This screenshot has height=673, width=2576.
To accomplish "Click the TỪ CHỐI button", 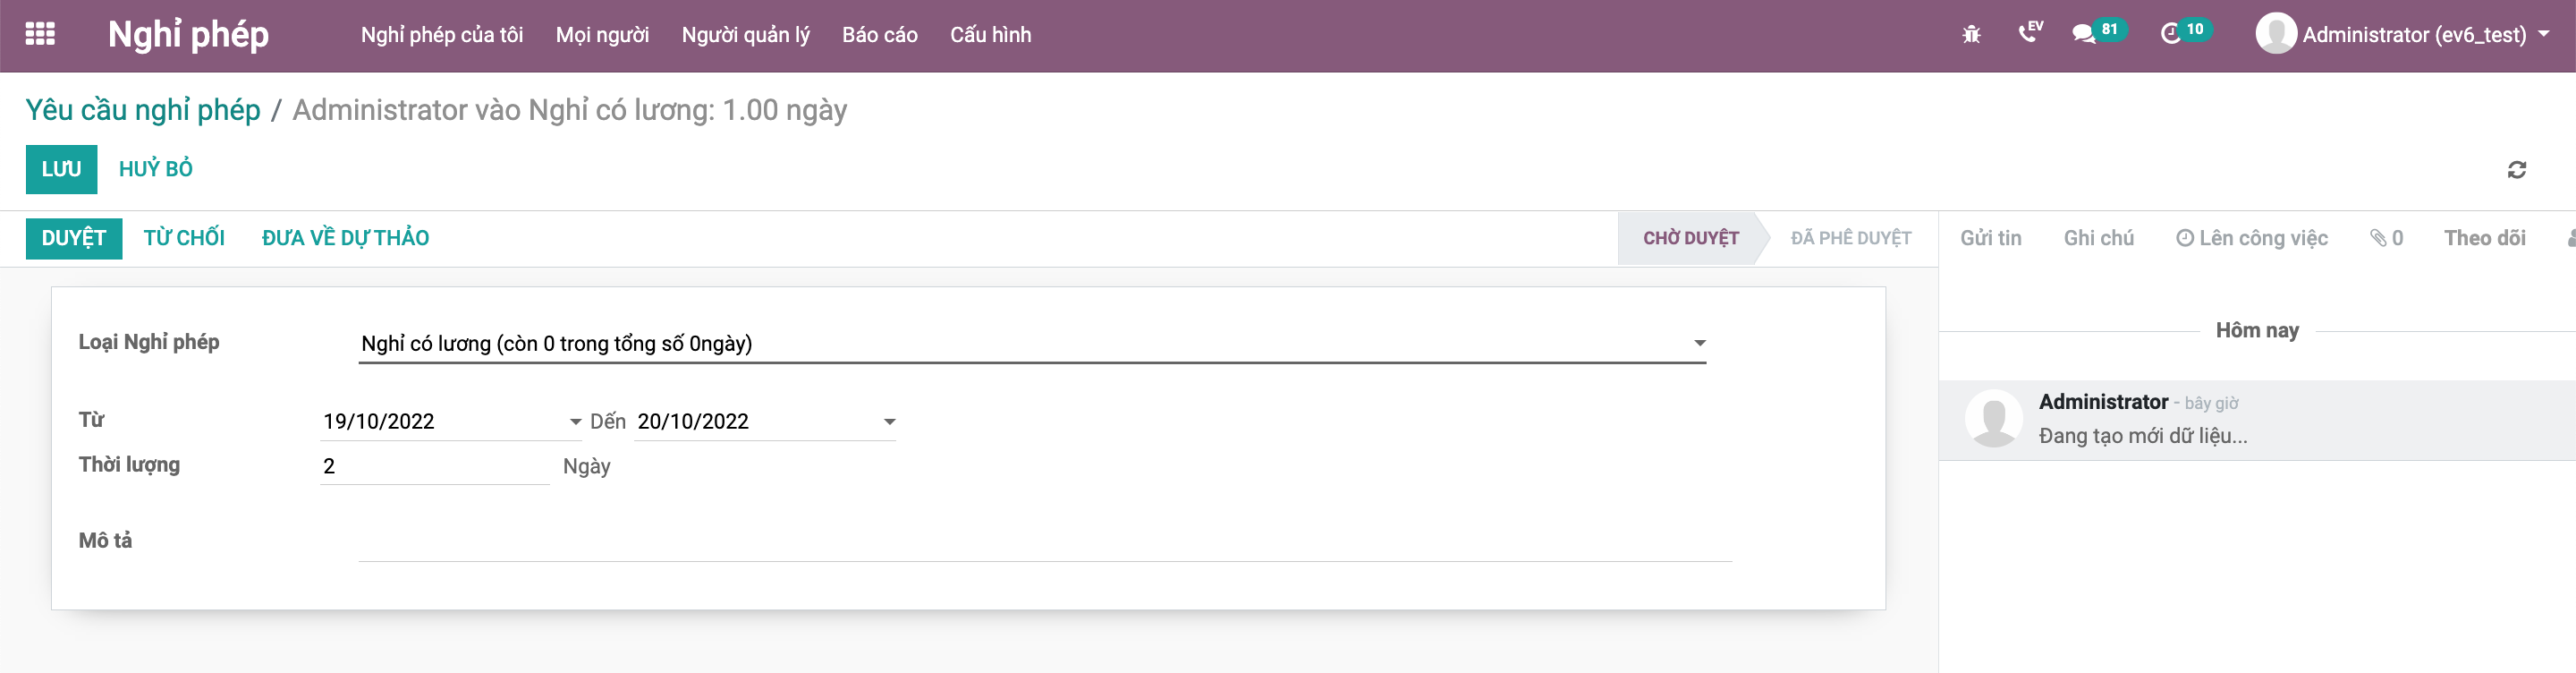I will point(184,238).
